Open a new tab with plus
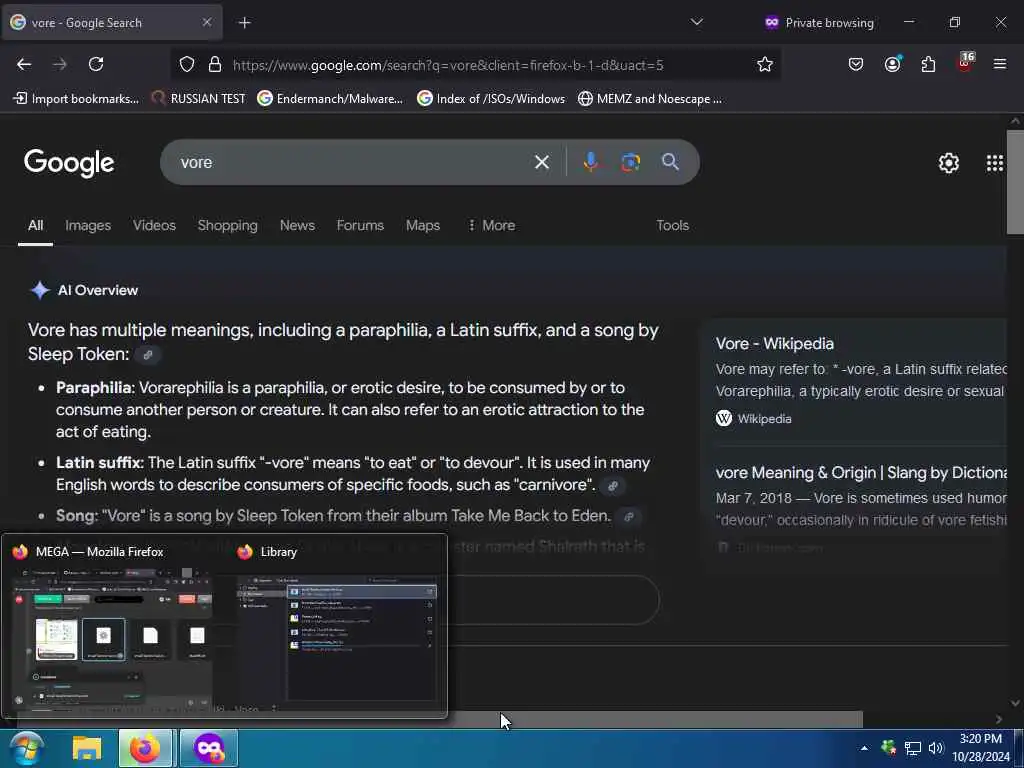 pyautogui.click(x=244, y=22)
